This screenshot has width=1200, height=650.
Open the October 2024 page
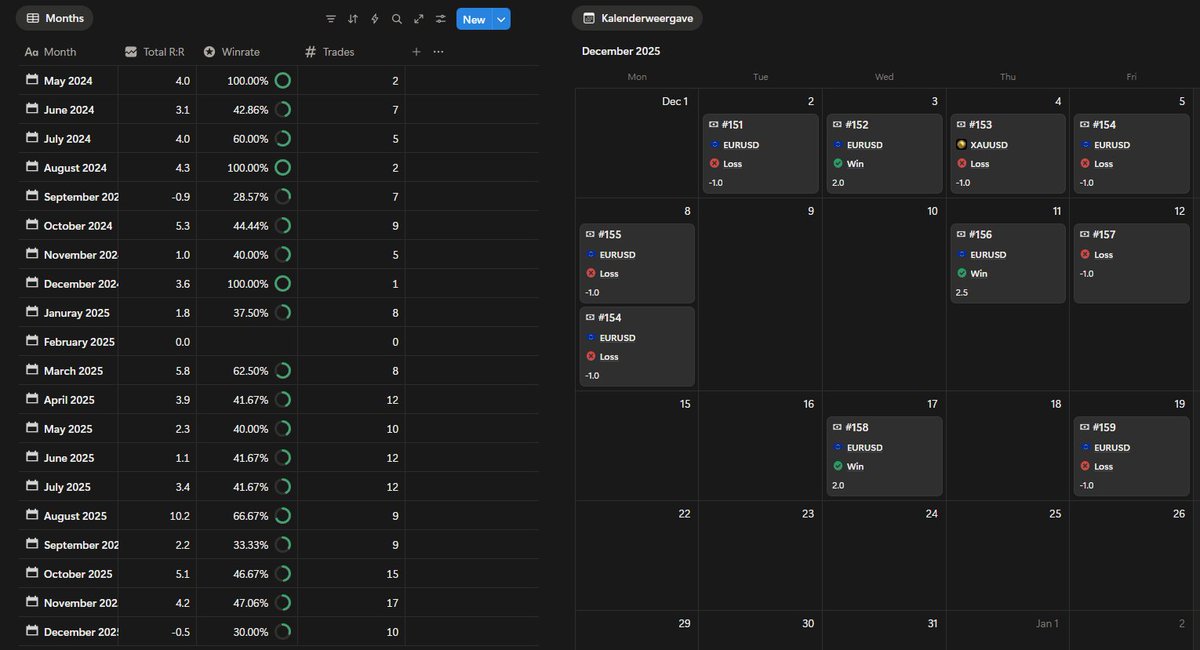[x=78, y=226]
